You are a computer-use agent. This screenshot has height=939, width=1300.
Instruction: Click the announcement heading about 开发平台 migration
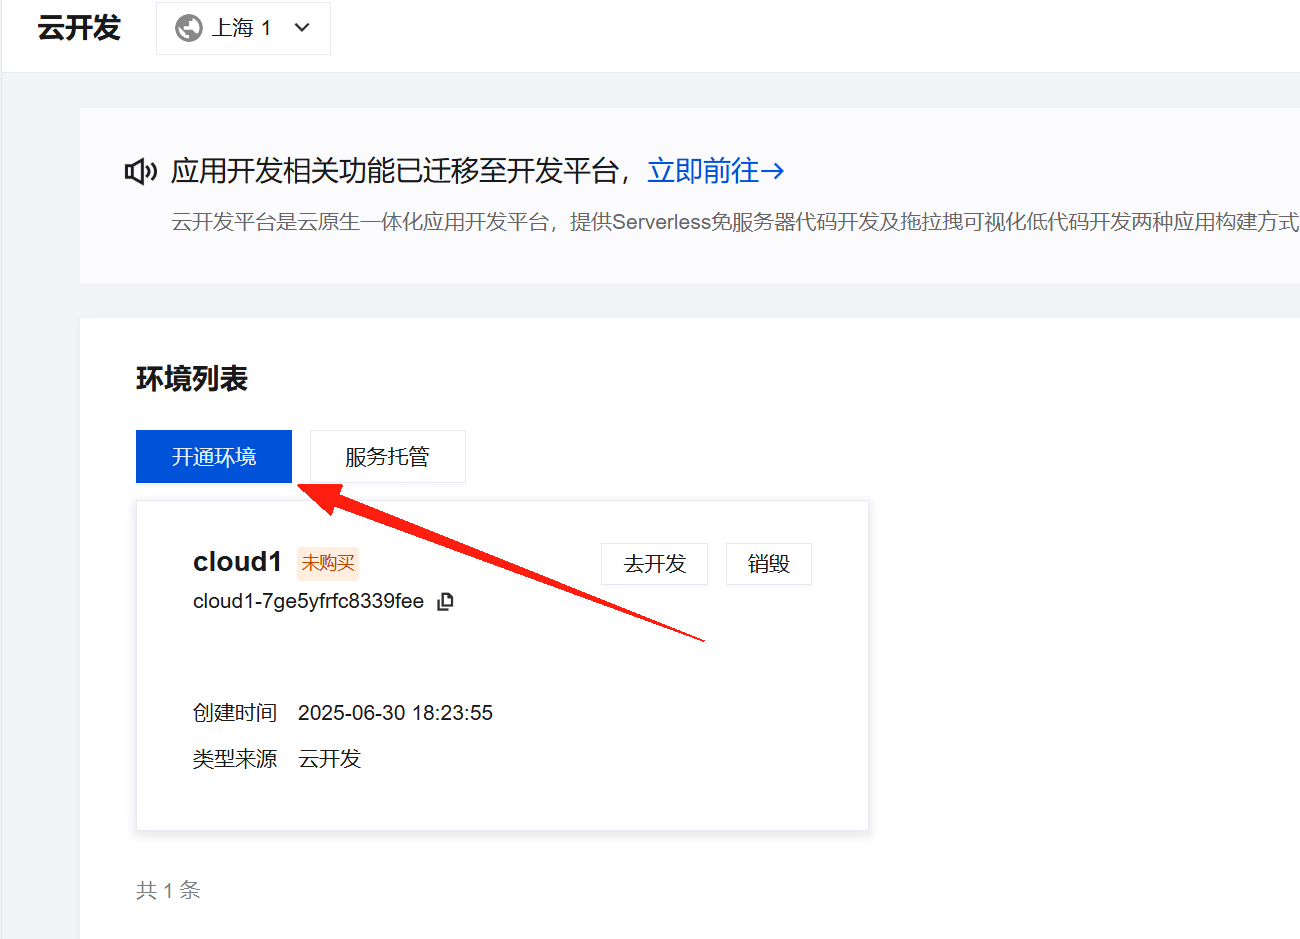pyautogui.click(x=400, y=171)
